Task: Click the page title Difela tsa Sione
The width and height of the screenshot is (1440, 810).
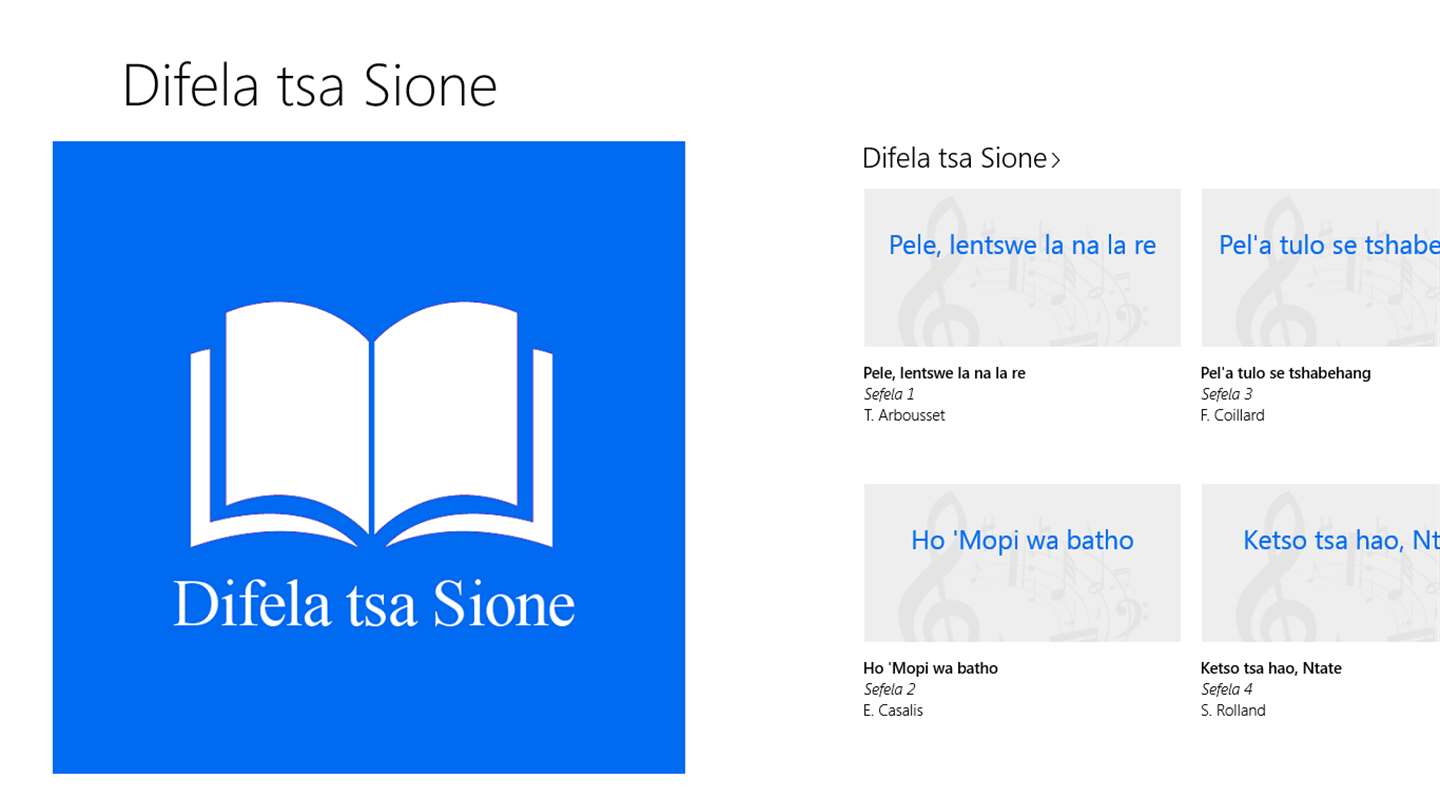Action: 310,86
